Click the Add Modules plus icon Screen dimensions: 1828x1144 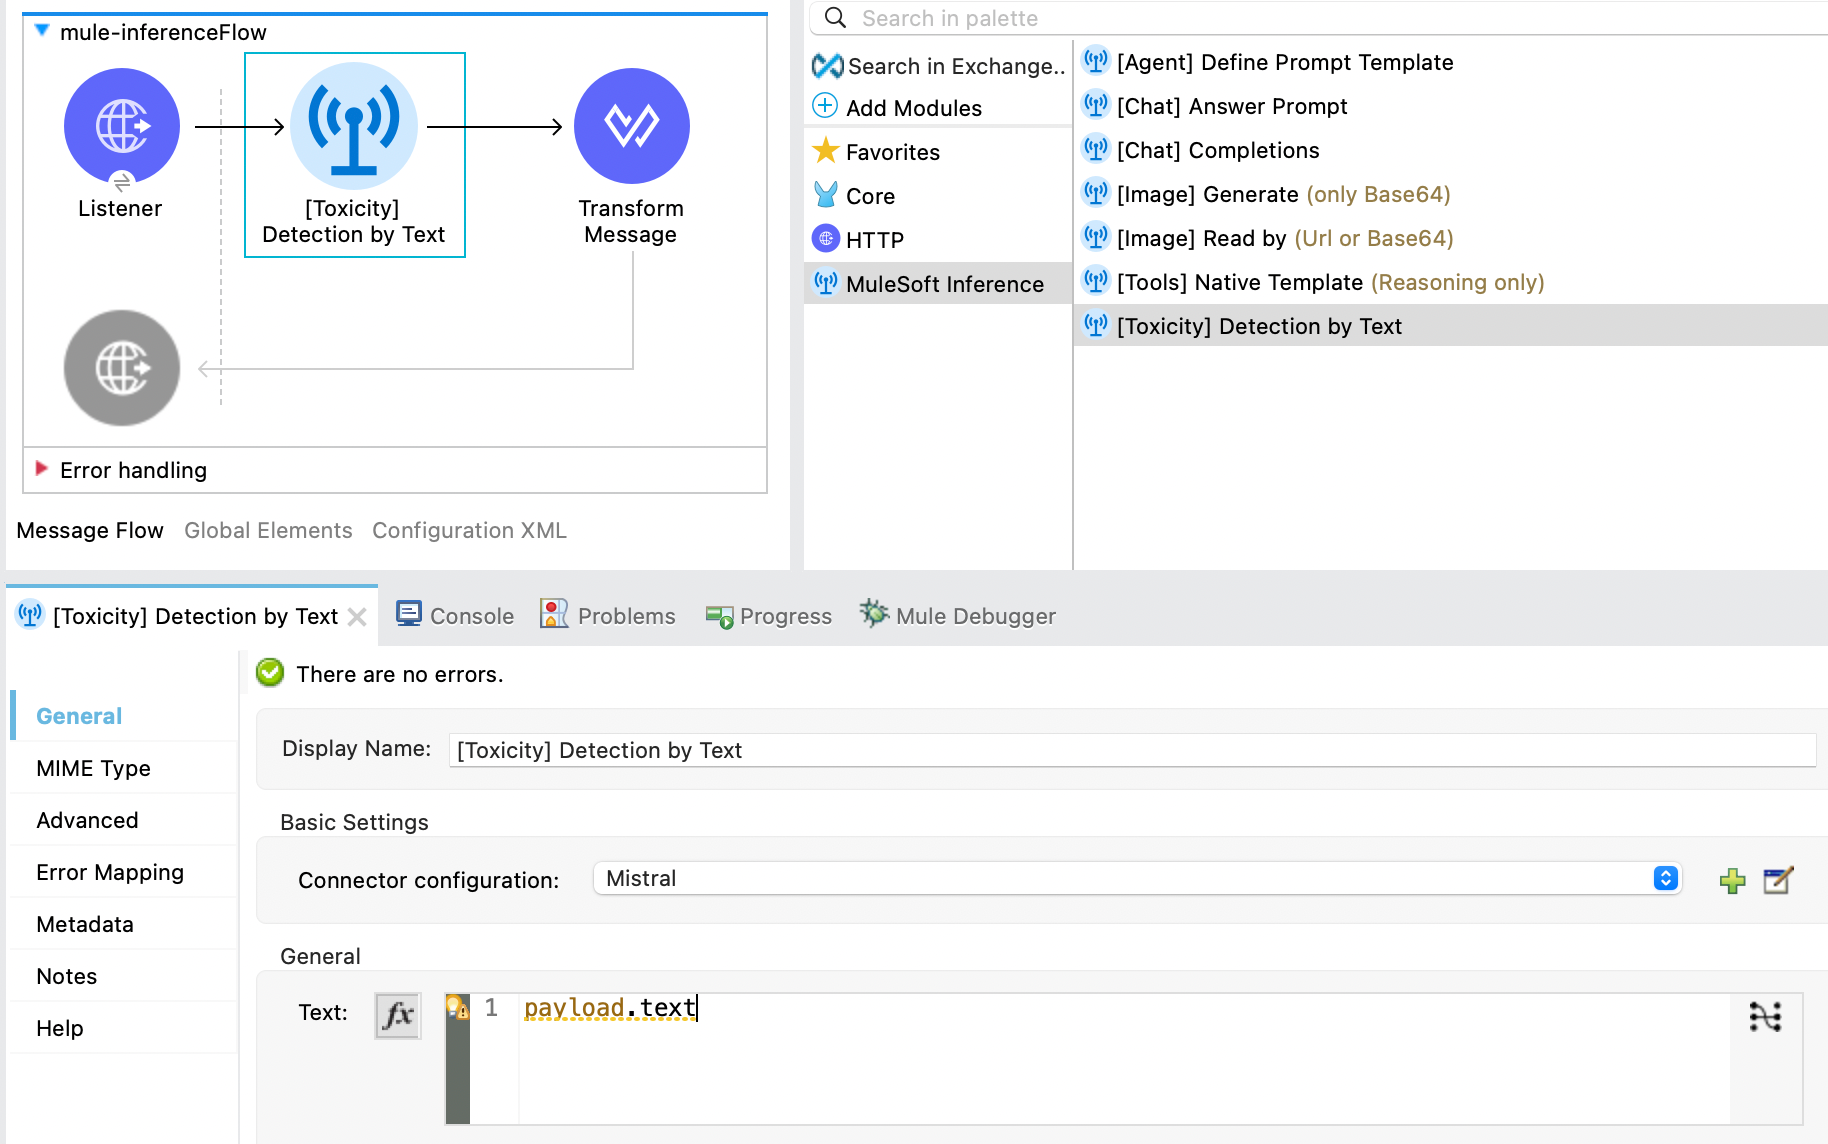pos(825,106)
